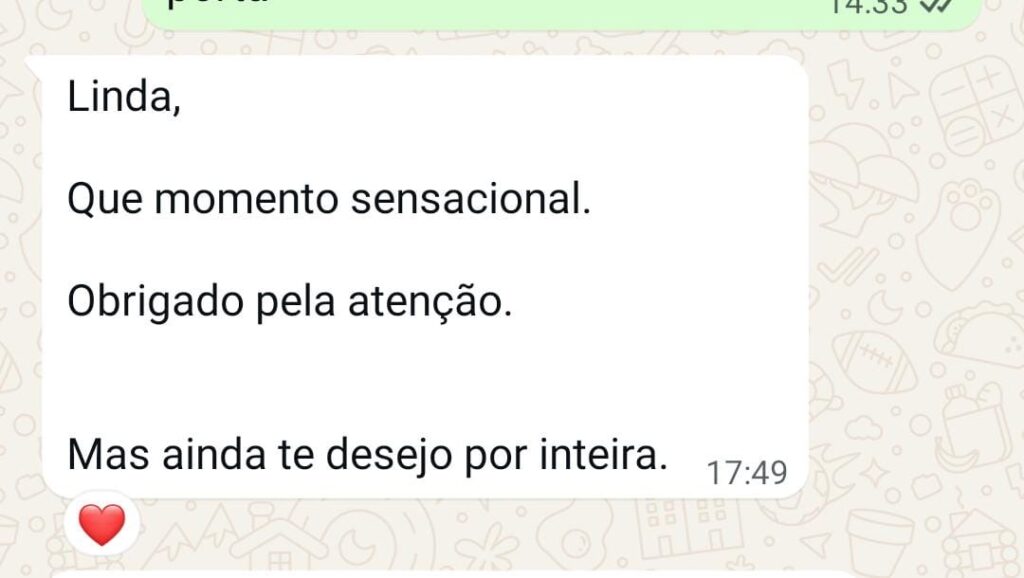This screenshot has height=578, width=1024.
Task: Click the 17:49 message timestamp
Action: pyautogui.click(x=746, y=473)
